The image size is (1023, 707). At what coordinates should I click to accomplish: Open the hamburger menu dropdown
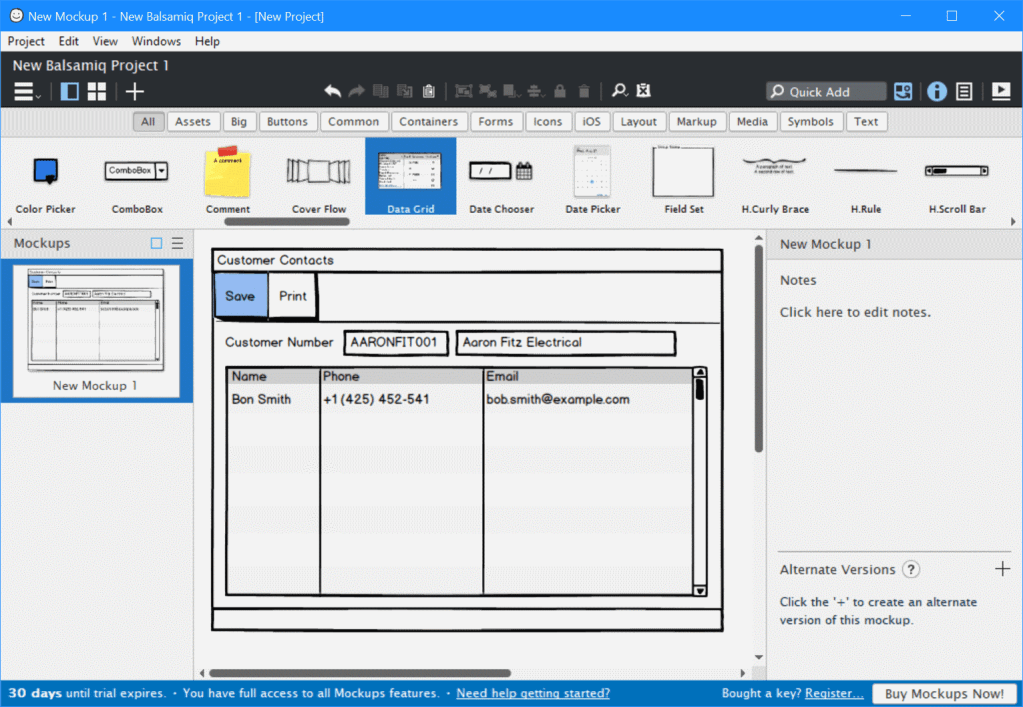[x=22, y=91]
